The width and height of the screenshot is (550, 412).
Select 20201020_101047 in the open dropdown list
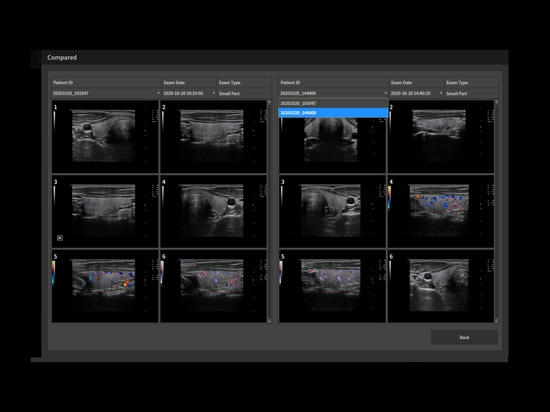[333, 103]
